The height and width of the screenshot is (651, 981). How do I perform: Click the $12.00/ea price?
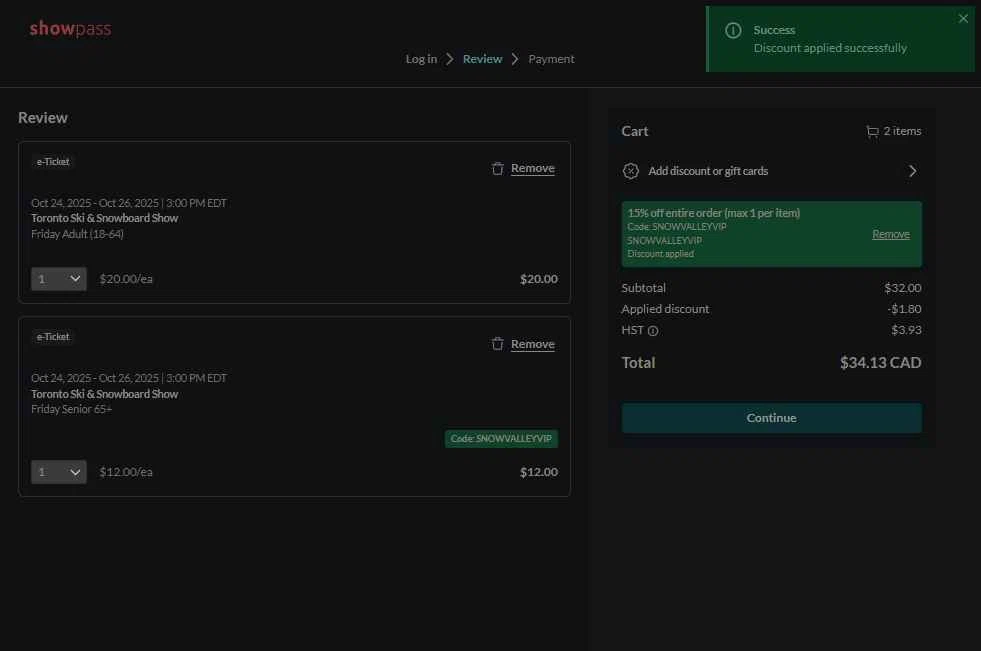point(126,472)
